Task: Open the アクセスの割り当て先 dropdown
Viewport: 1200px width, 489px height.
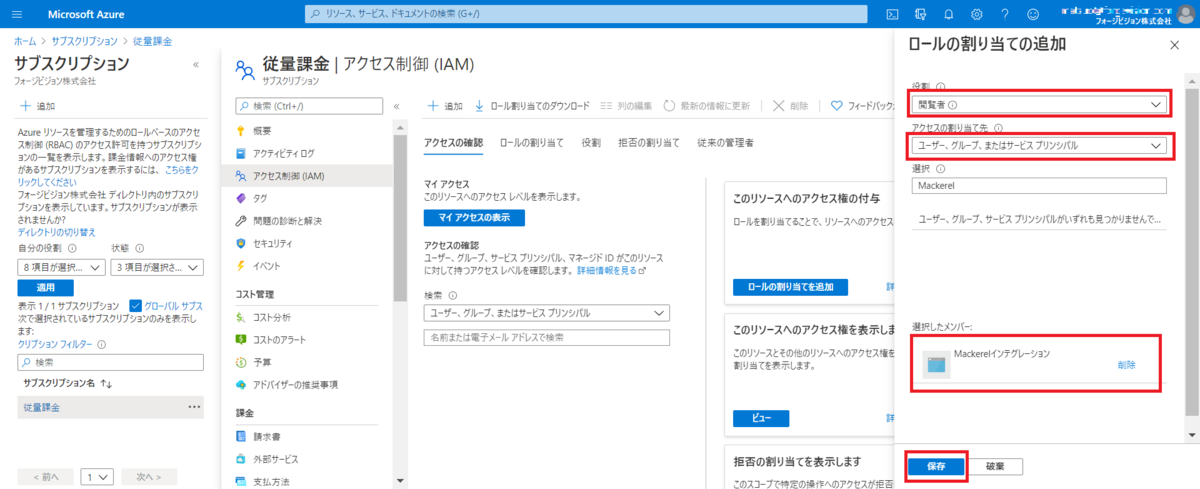Action: 1040,146
